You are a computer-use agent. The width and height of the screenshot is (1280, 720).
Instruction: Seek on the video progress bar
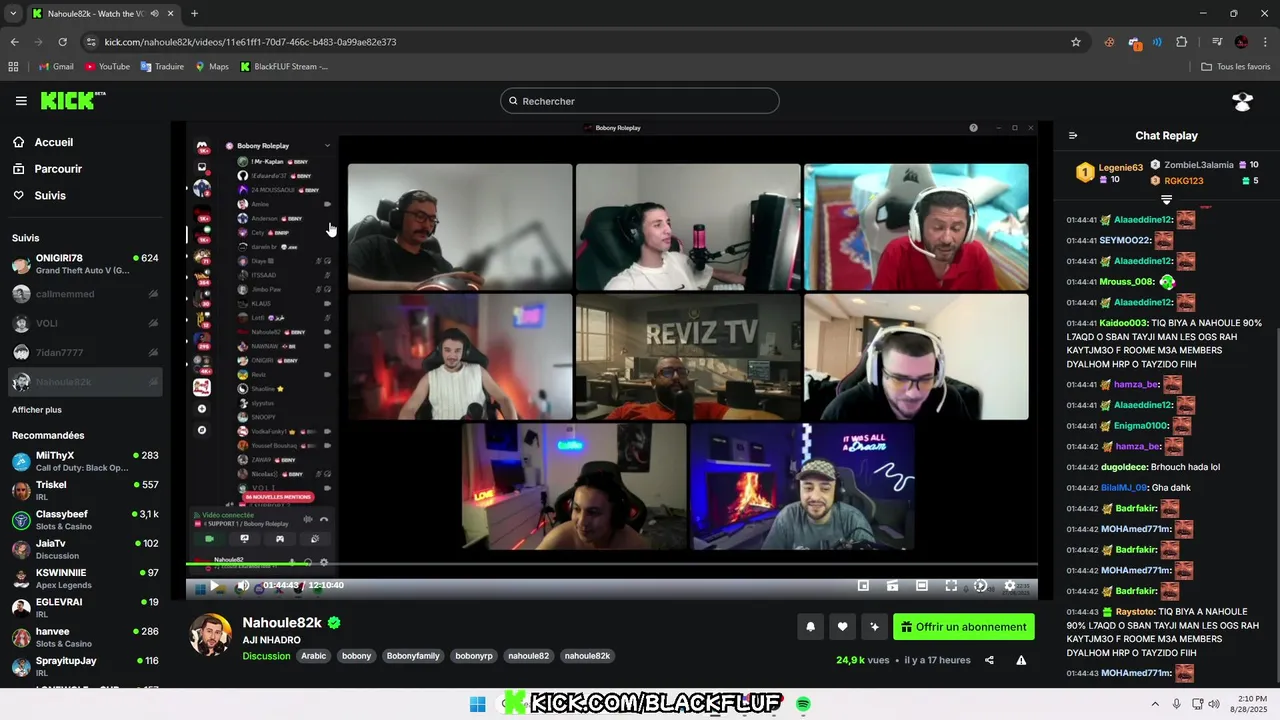pos(611,564)
